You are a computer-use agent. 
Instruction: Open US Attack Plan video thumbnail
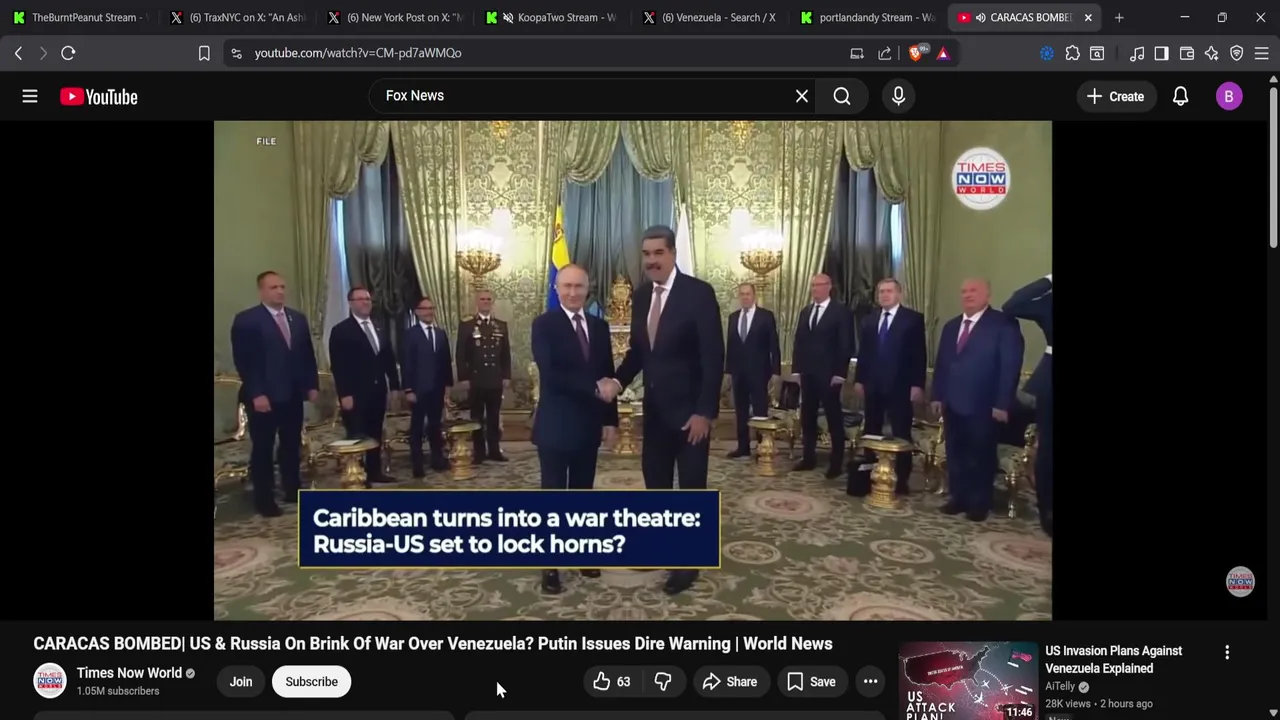click(x=968, y=681)
